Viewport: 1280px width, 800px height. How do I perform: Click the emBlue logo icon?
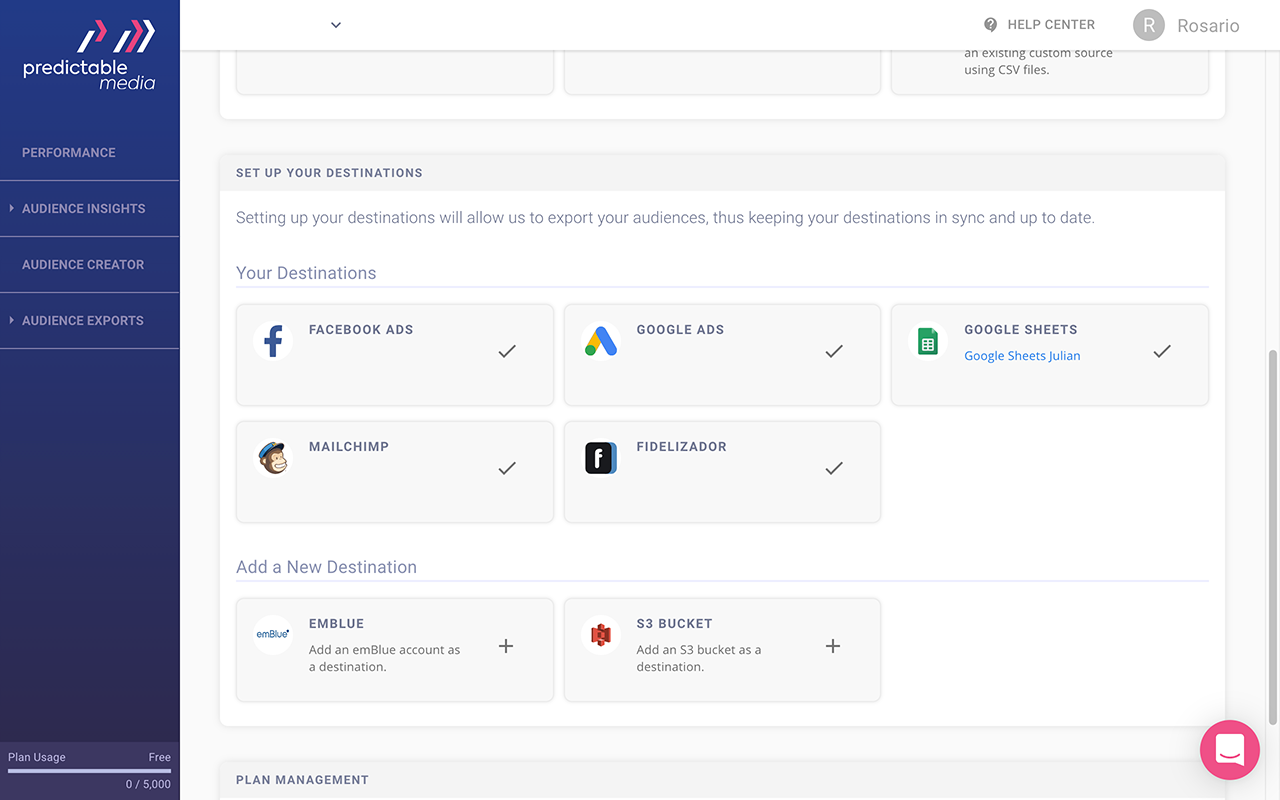(273, 634)
